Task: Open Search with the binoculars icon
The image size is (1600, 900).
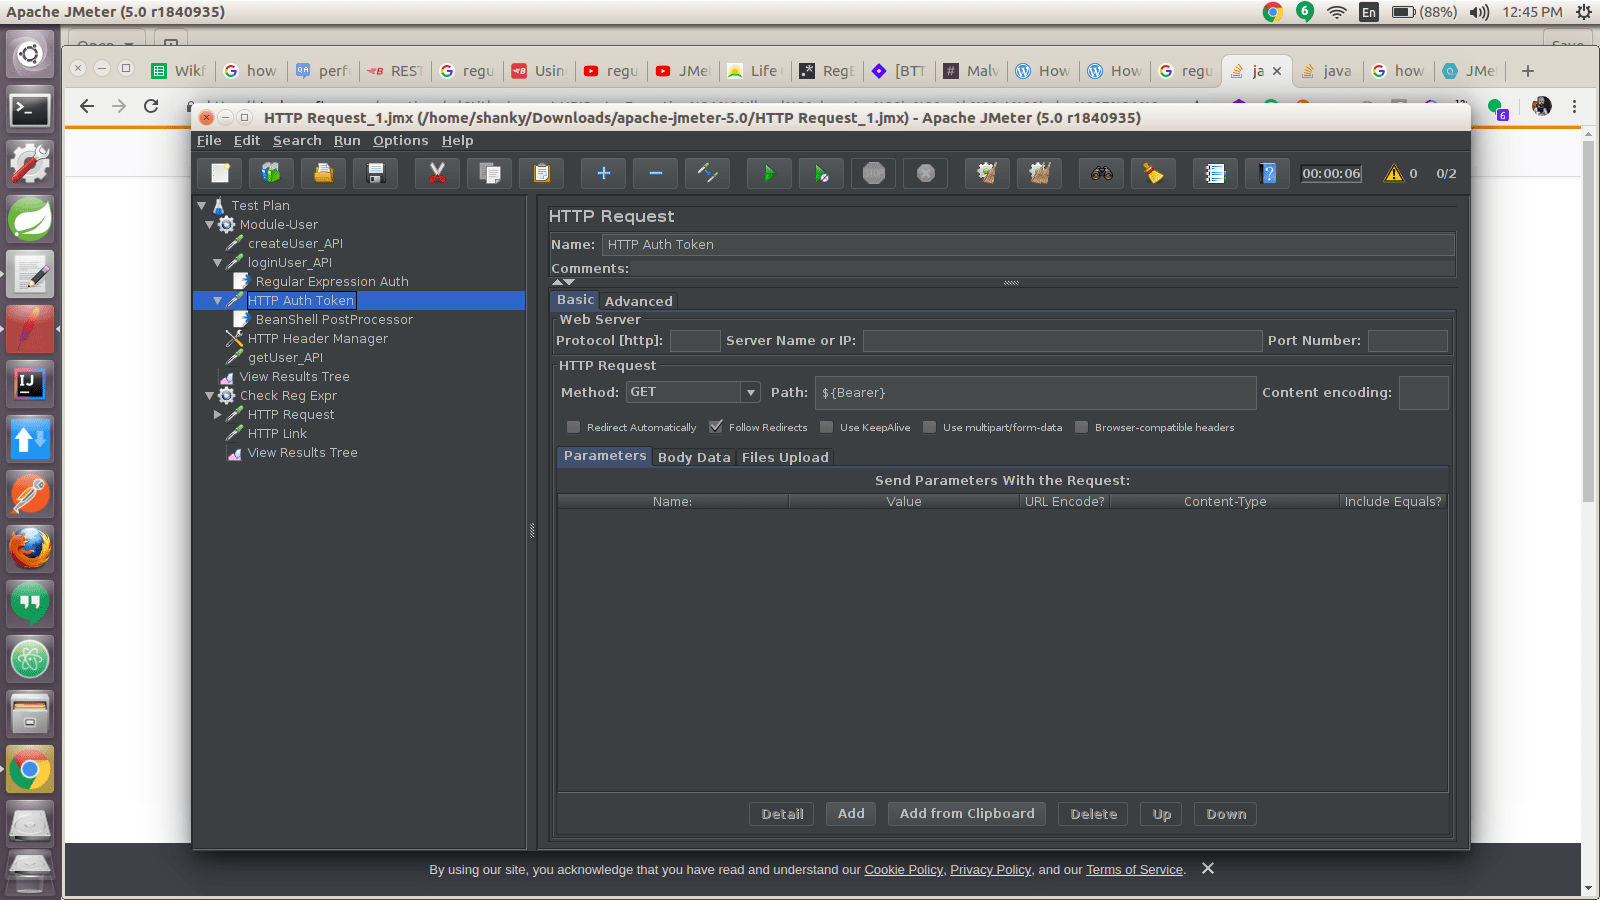Action: [x=1101, y=173]
